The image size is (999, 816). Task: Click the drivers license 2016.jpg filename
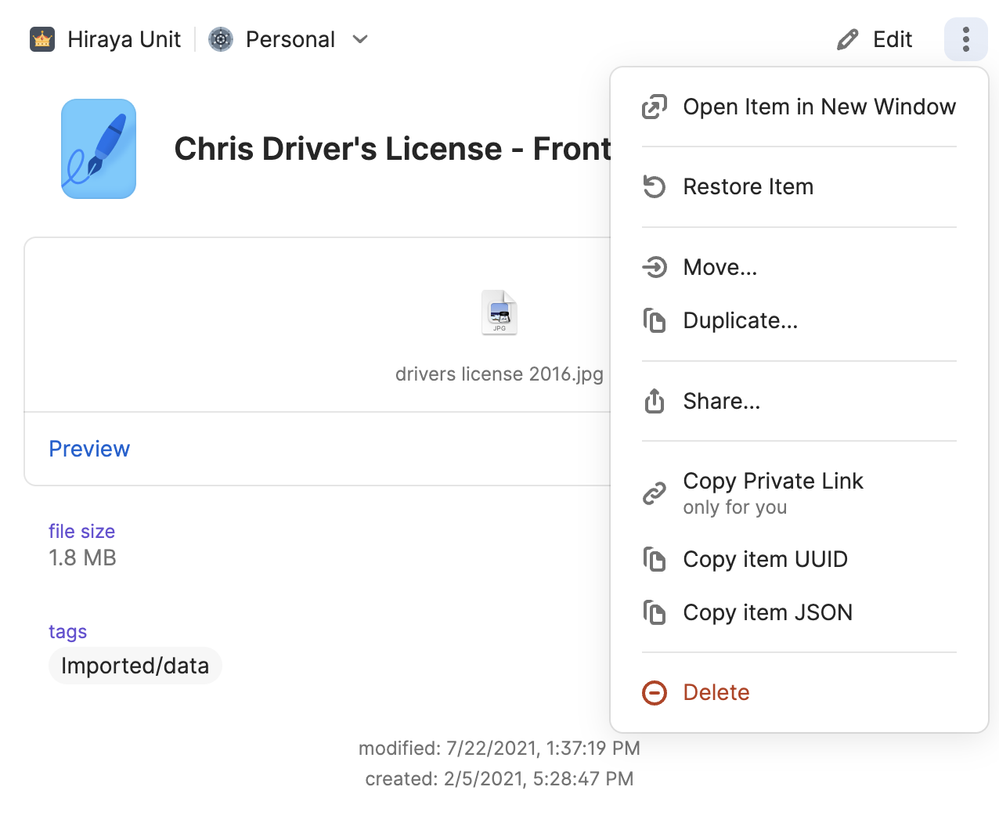pos(499,375)
